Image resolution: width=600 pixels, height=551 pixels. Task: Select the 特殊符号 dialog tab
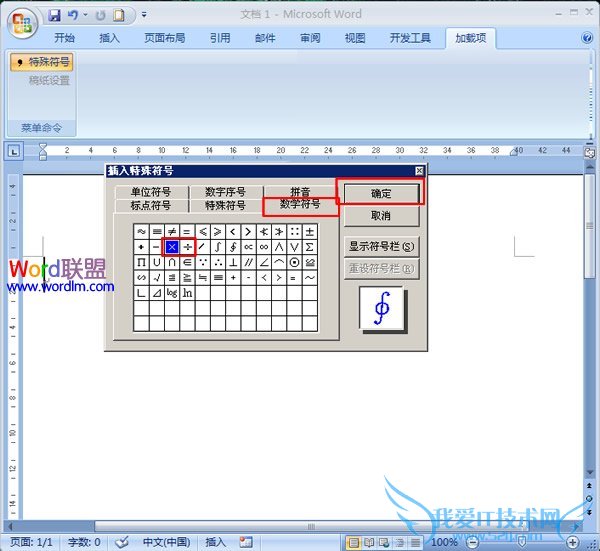point(225,205)
